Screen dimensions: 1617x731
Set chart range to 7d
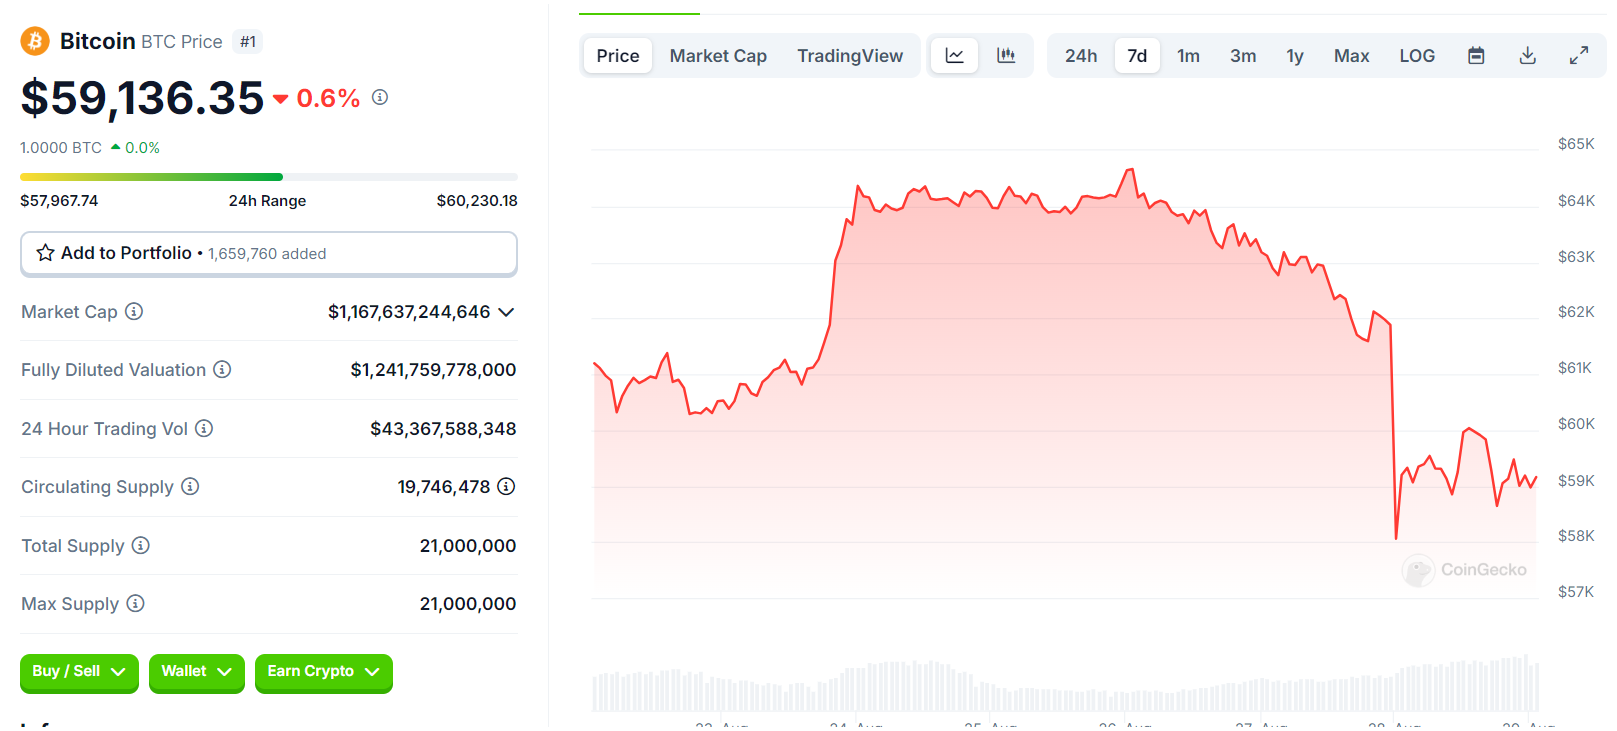[1137, 56]
